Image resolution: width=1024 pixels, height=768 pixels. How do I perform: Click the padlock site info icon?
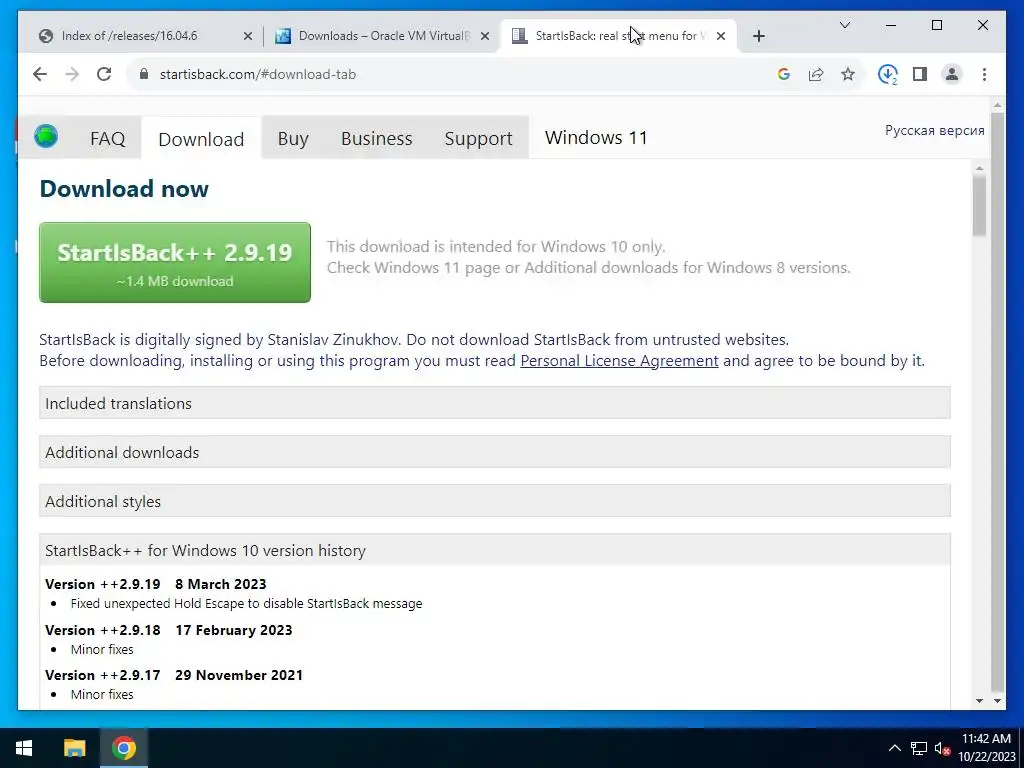144,74
